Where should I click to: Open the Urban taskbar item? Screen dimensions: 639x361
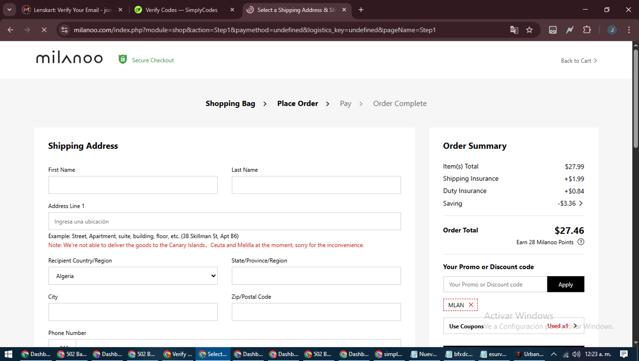[x=529, y=354]
